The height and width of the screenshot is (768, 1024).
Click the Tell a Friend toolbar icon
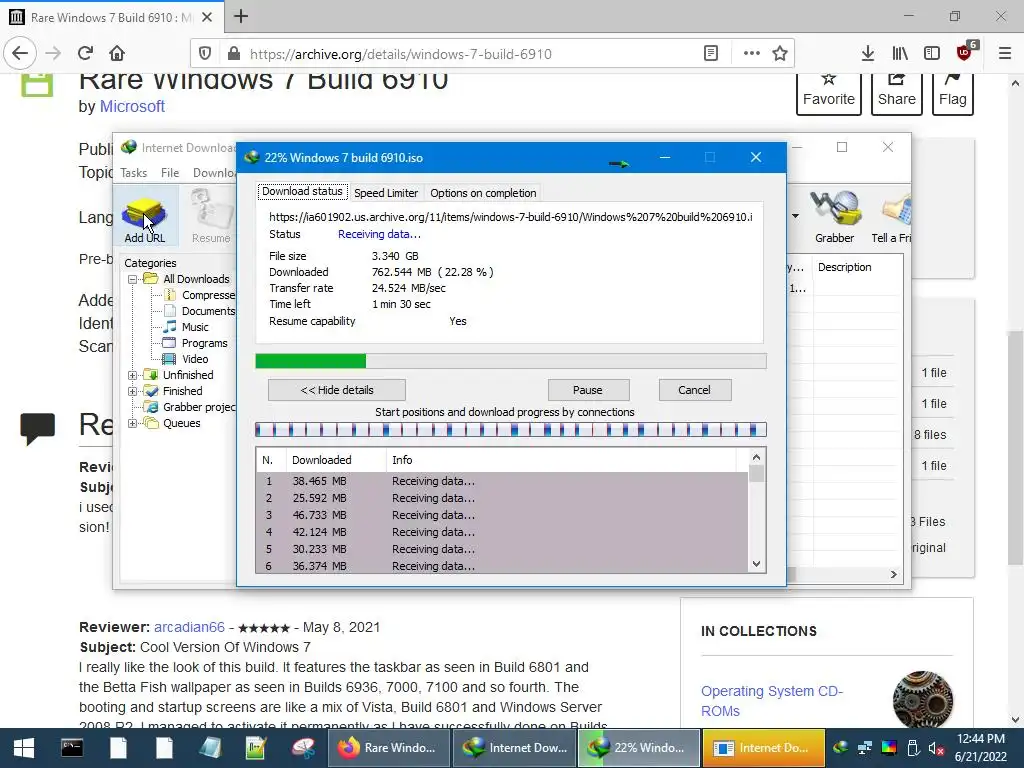pyautogui.click(x=891, y=219)
